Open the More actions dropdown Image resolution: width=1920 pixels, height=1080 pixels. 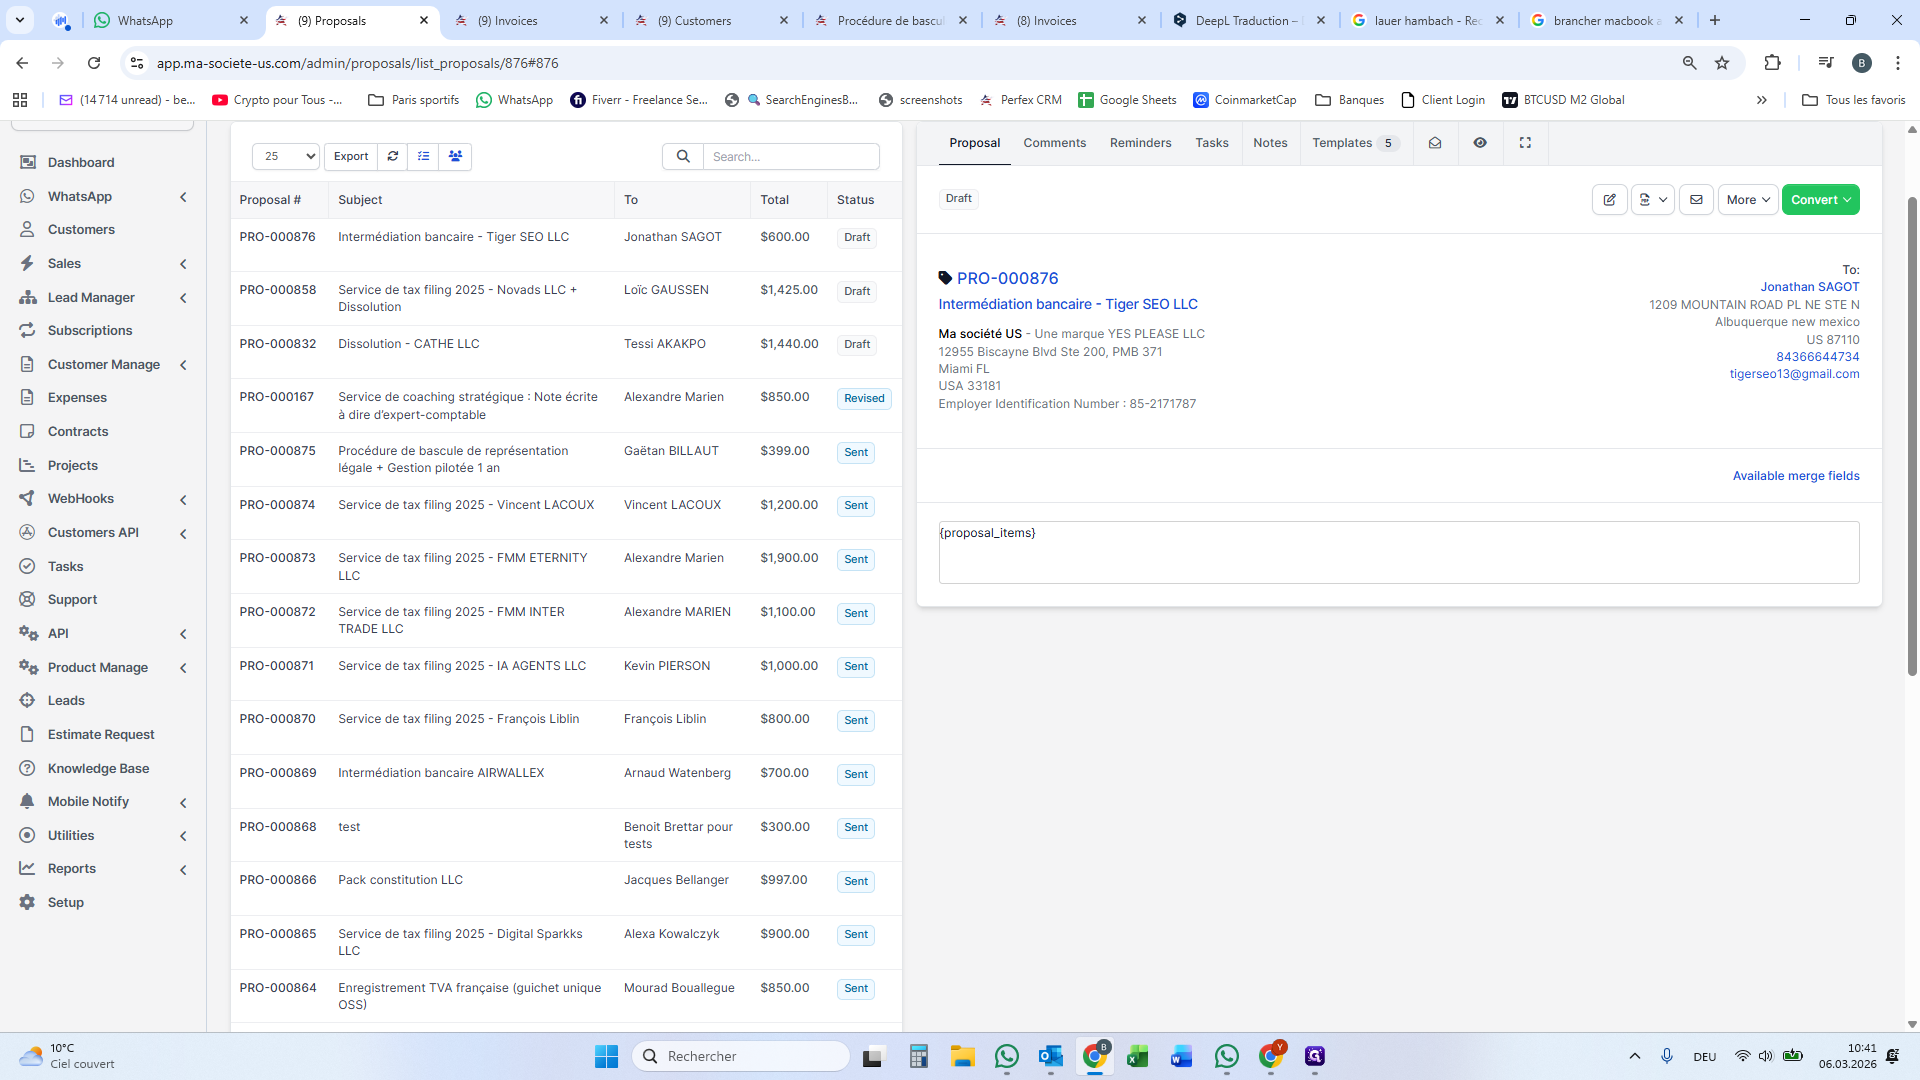[1747, 200]
